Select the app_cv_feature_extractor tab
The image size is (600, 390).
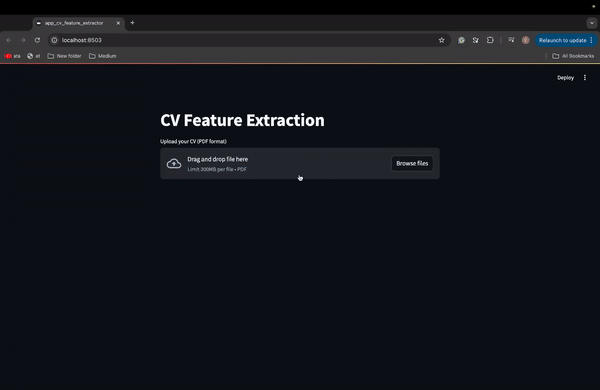click(78, 23)
